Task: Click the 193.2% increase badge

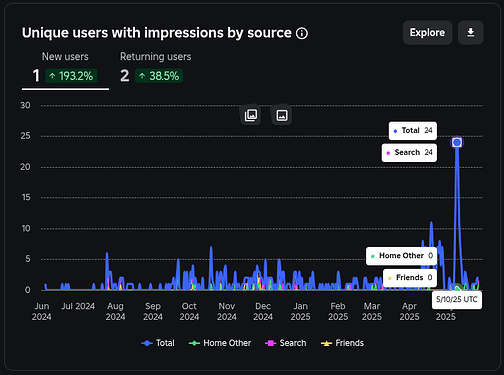Action: [71, 76]
